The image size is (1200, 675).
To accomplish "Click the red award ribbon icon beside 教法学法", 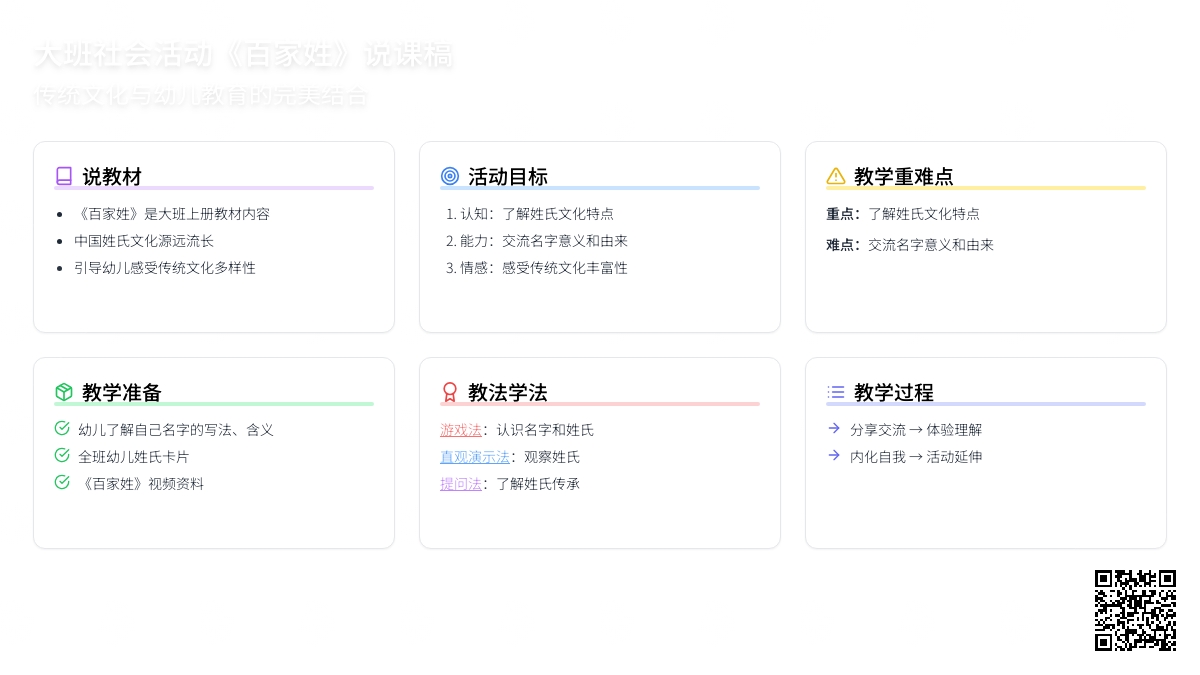I will pos(450,392).
